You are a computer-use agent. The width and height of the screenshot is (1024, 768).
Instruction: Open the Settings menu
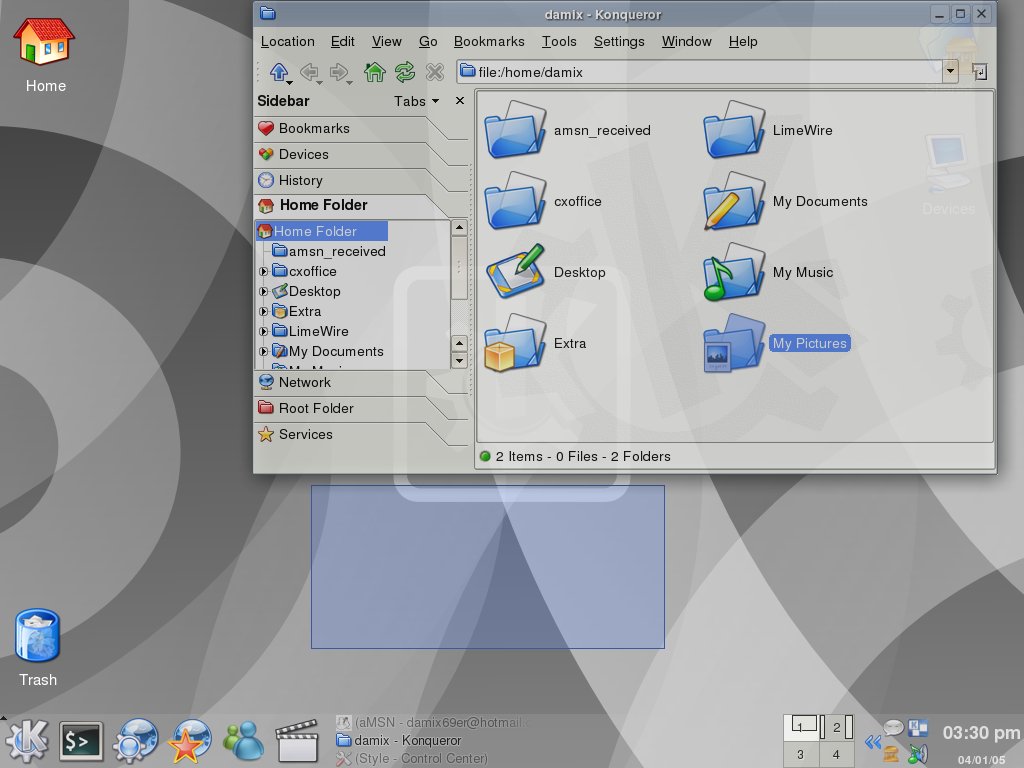[618, 41]
